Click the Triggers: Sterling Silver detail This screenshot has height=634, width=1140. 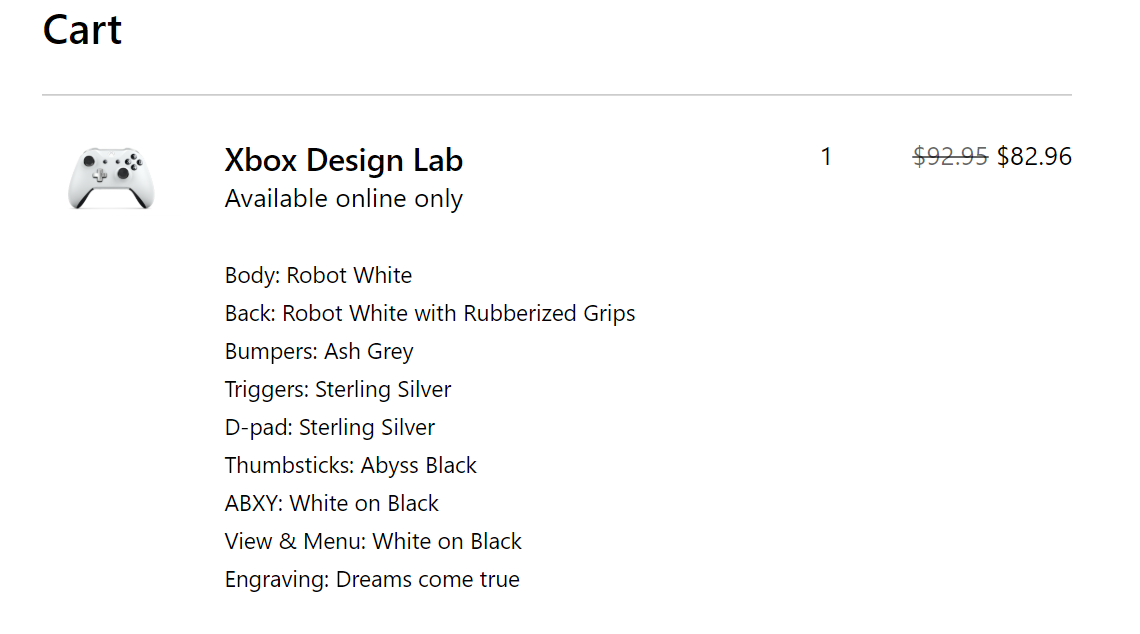(338, 390)
